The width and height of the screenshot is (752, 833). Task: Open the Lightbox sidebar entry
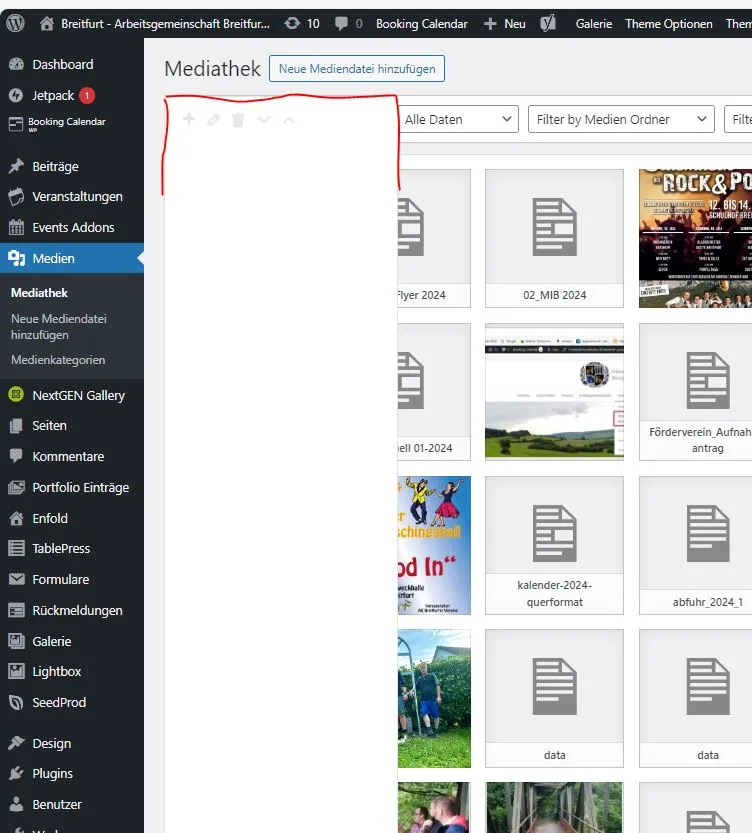point(56,672)
